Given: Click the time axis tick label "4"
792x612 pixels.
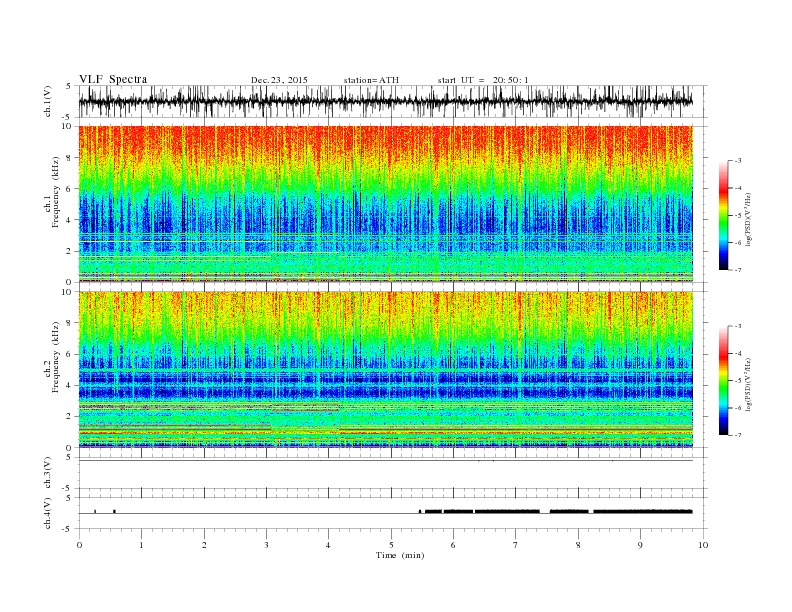Looking at the screenshot, I should (x=328, y=545).
